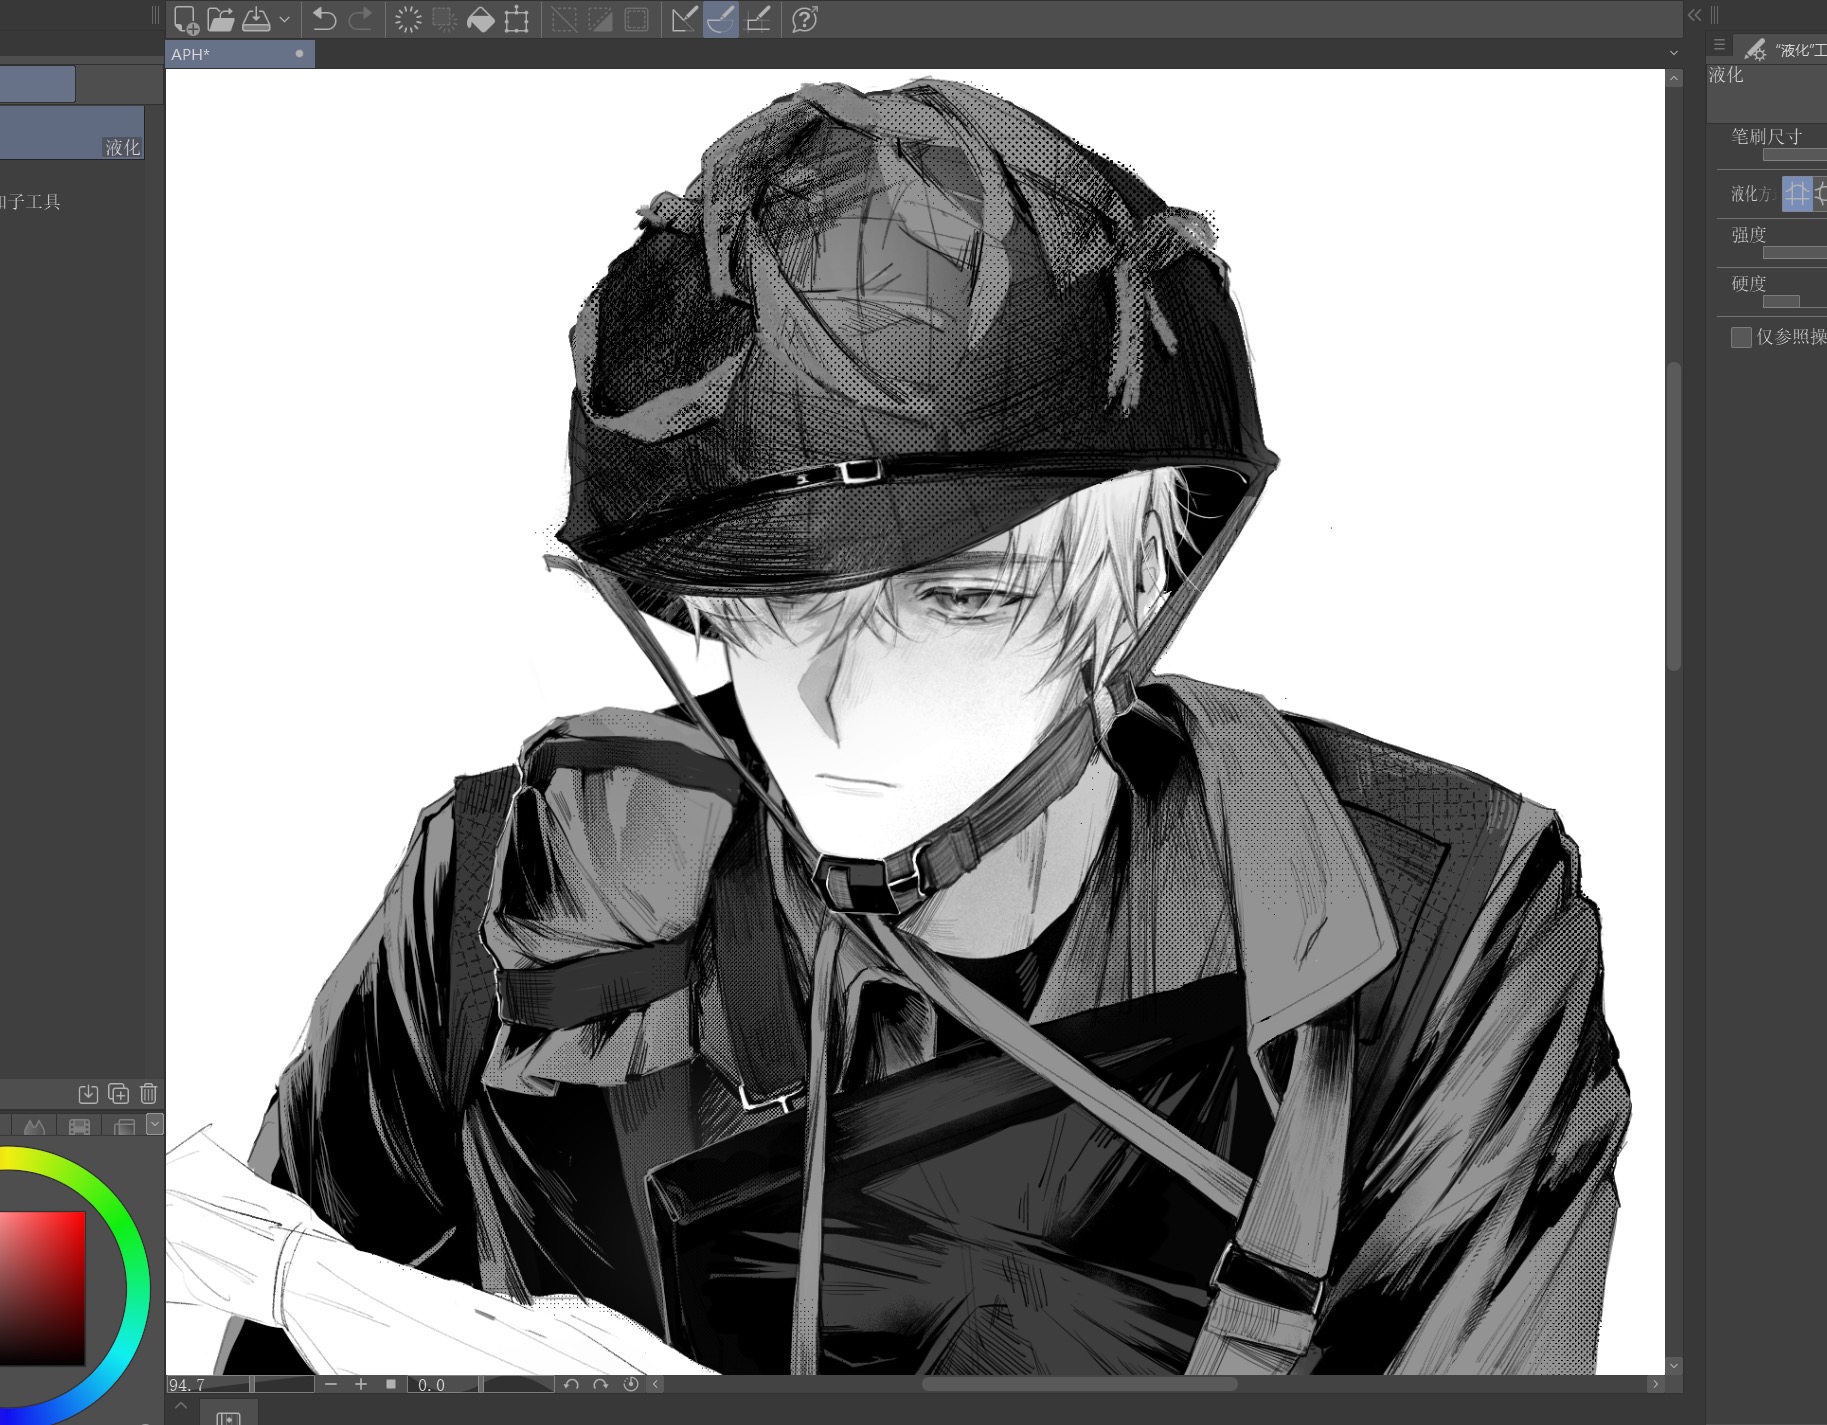Delete the sub tool with trash icon
The height and width of the screenshot is (1425, 1827).
click(x=148, y=1094)
